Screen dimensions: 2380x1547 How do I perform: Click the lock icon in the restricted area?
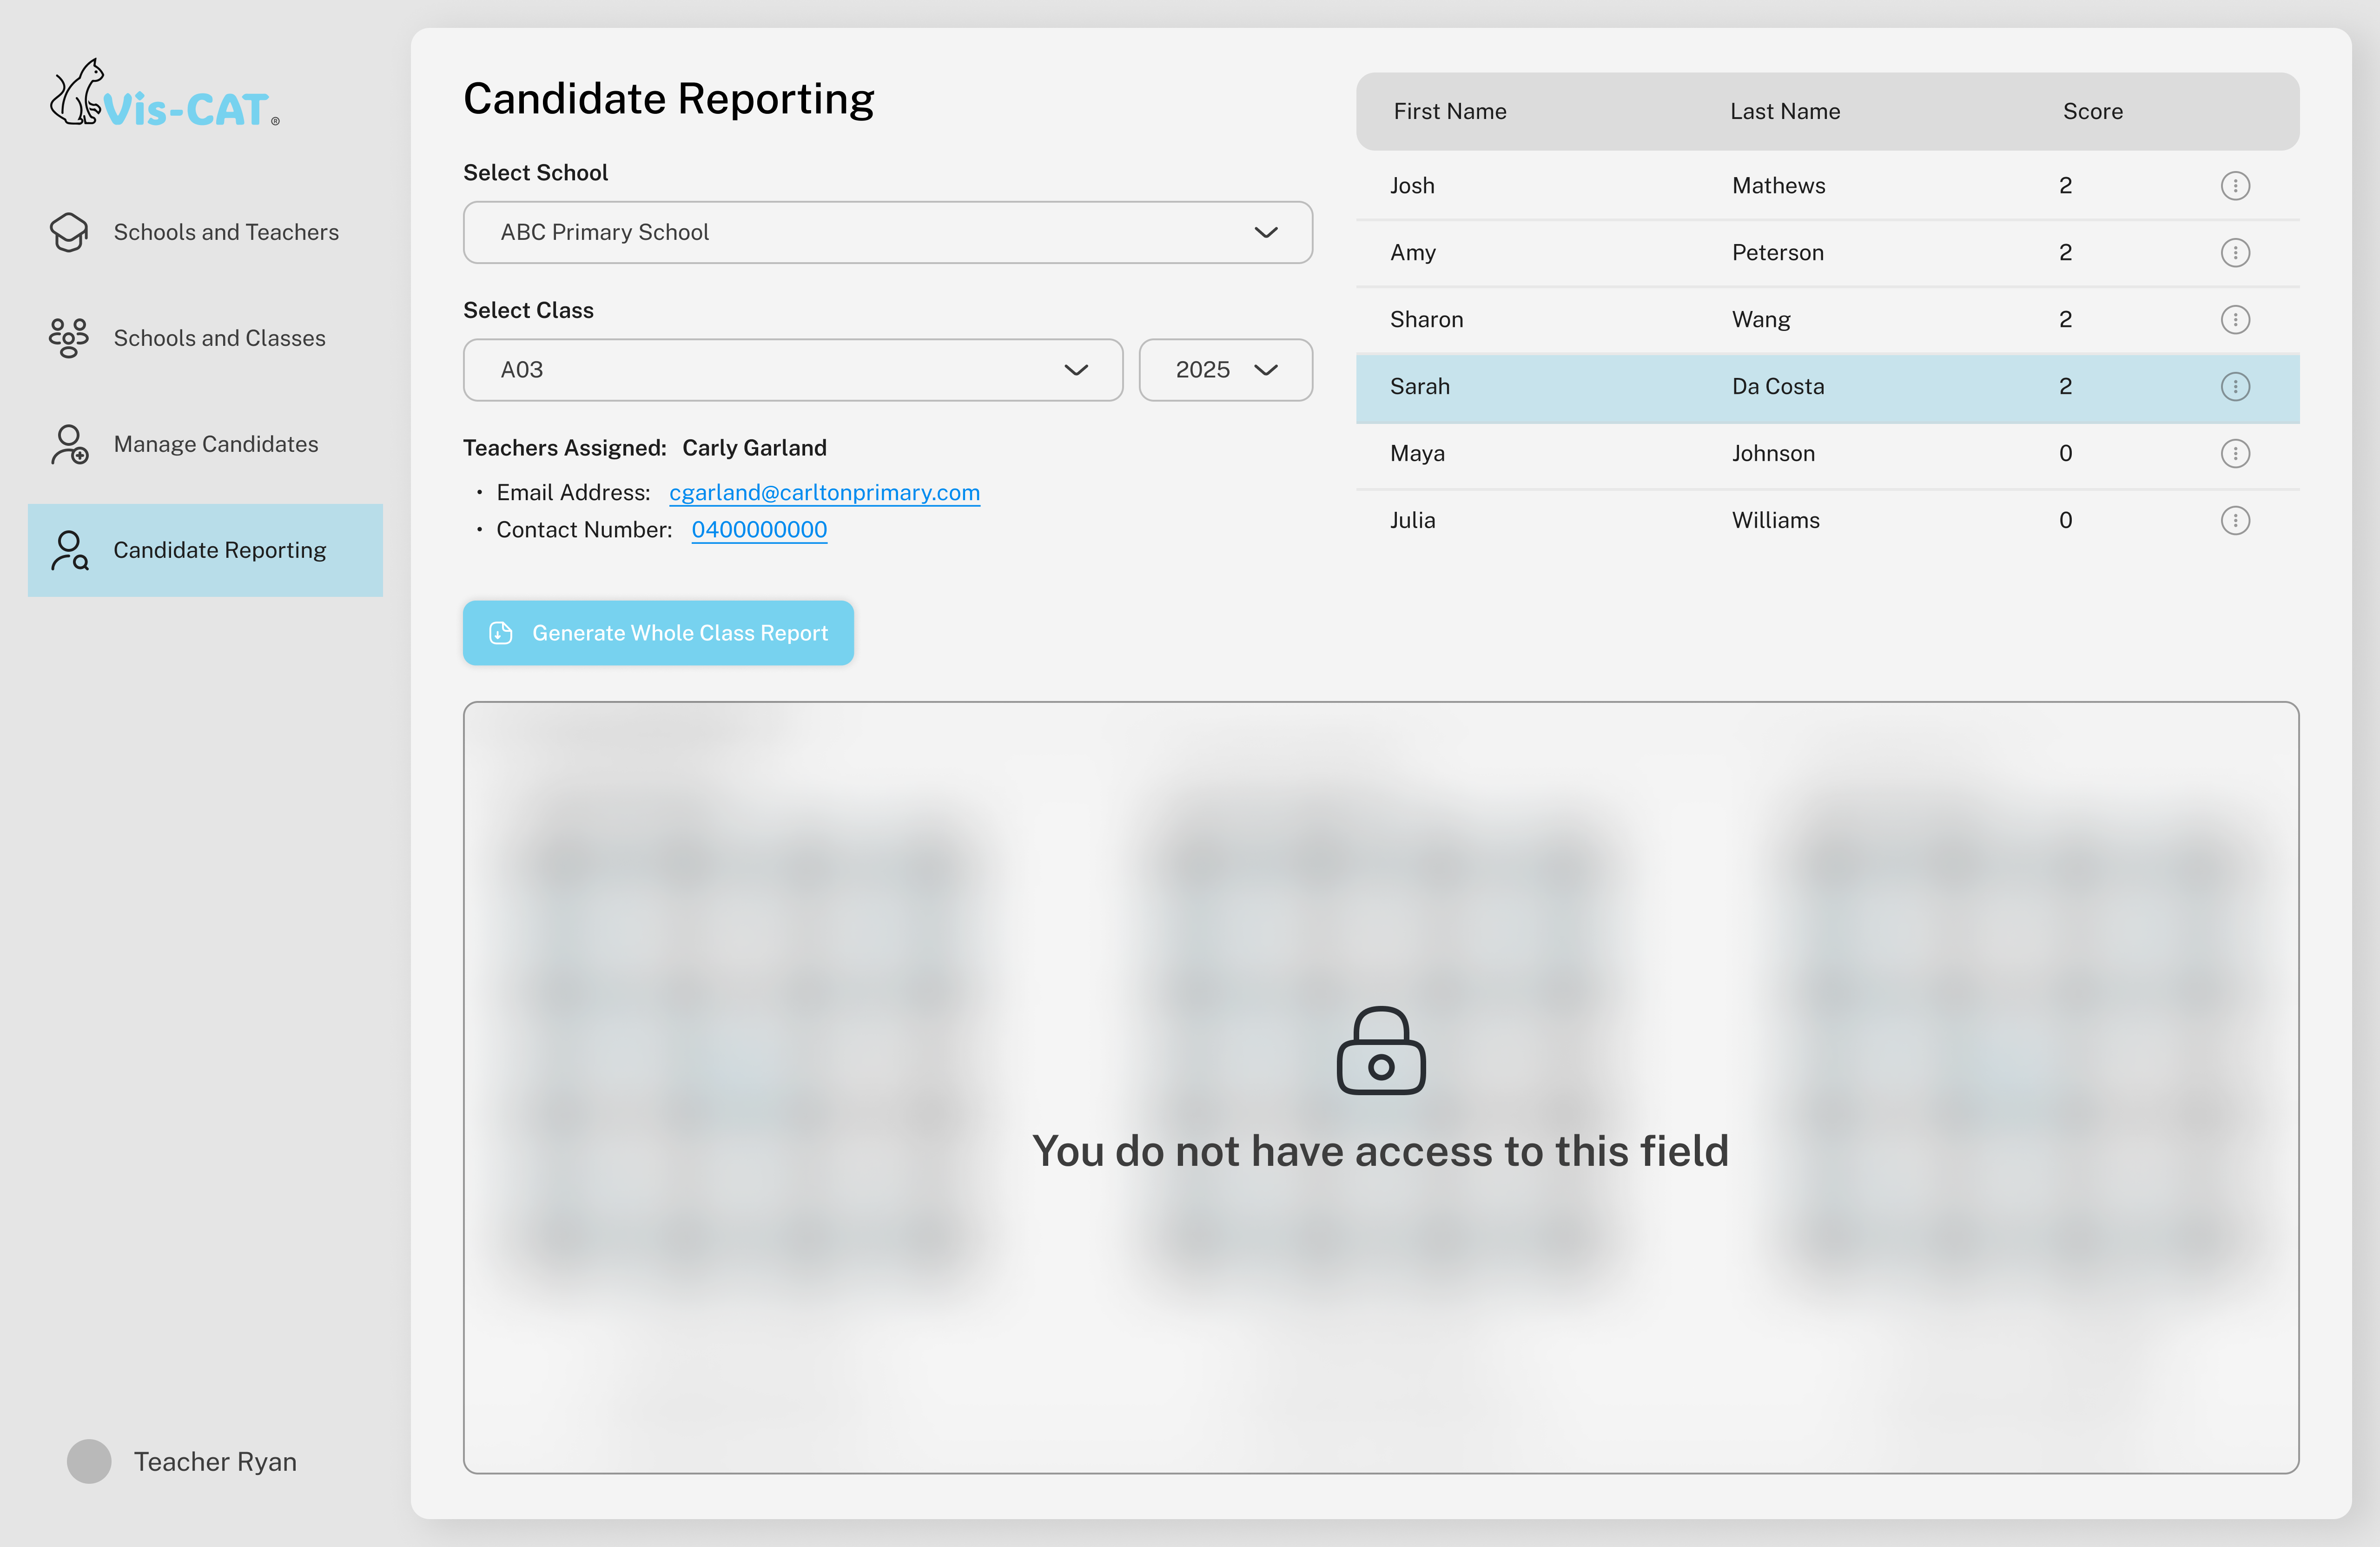[1382, 1051]
